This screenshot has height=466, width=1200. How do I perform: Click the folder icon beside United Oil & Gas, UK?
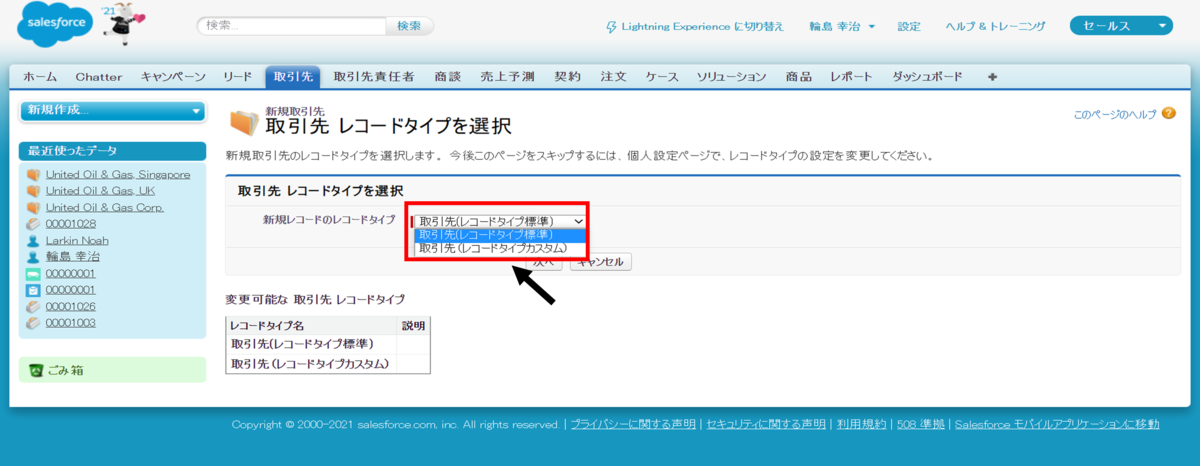coord(33,191)
